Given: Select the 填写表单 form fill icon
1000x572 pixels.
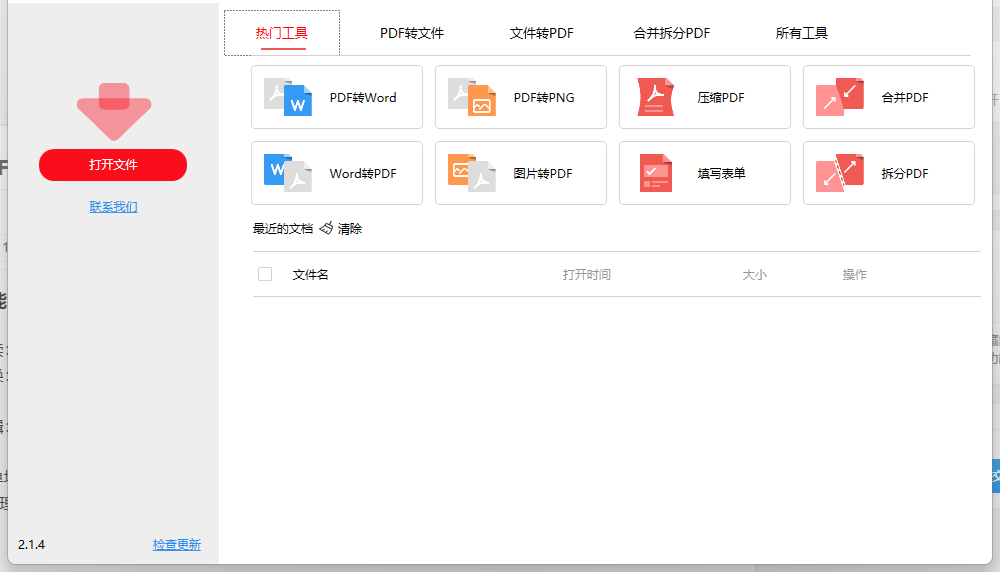Looking at the screenshot, I should (x=656, y=173).
